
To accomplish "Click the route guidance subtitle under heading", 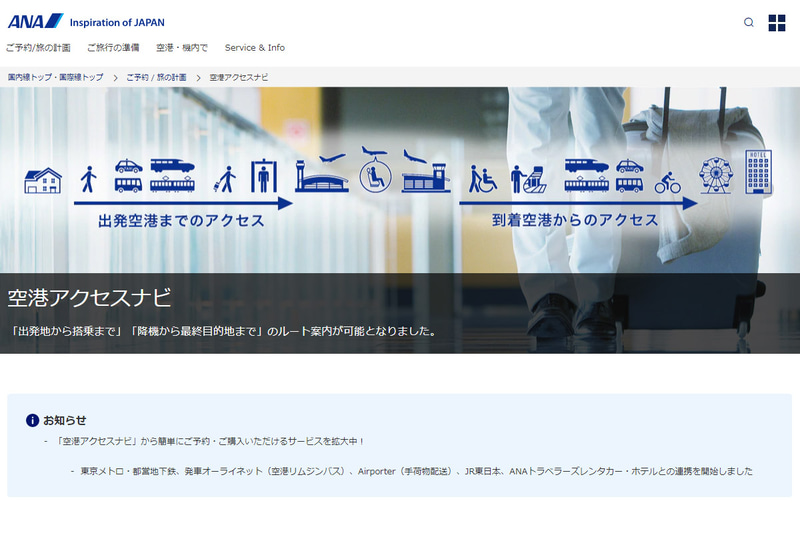I will (x=223, y=331).
